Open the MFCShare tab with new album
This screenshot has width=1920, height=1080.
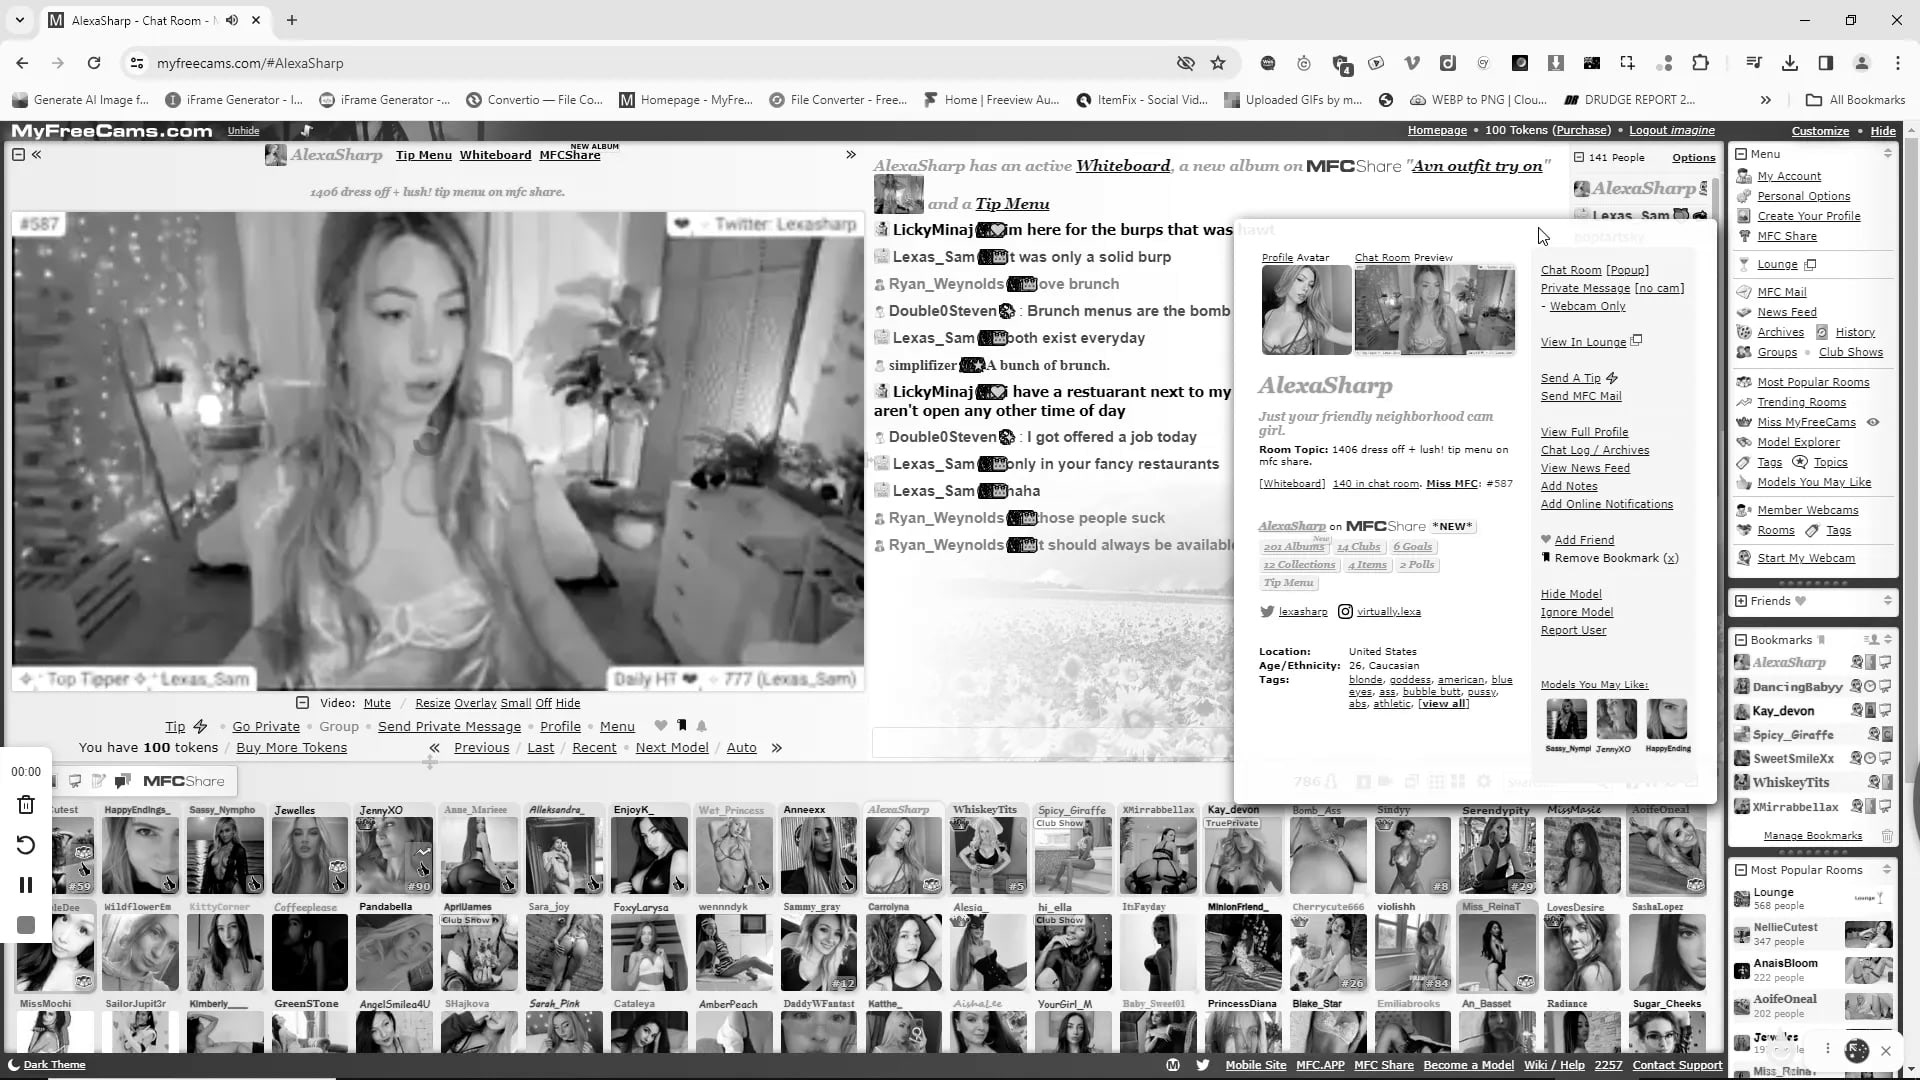[x=570, y=155]
